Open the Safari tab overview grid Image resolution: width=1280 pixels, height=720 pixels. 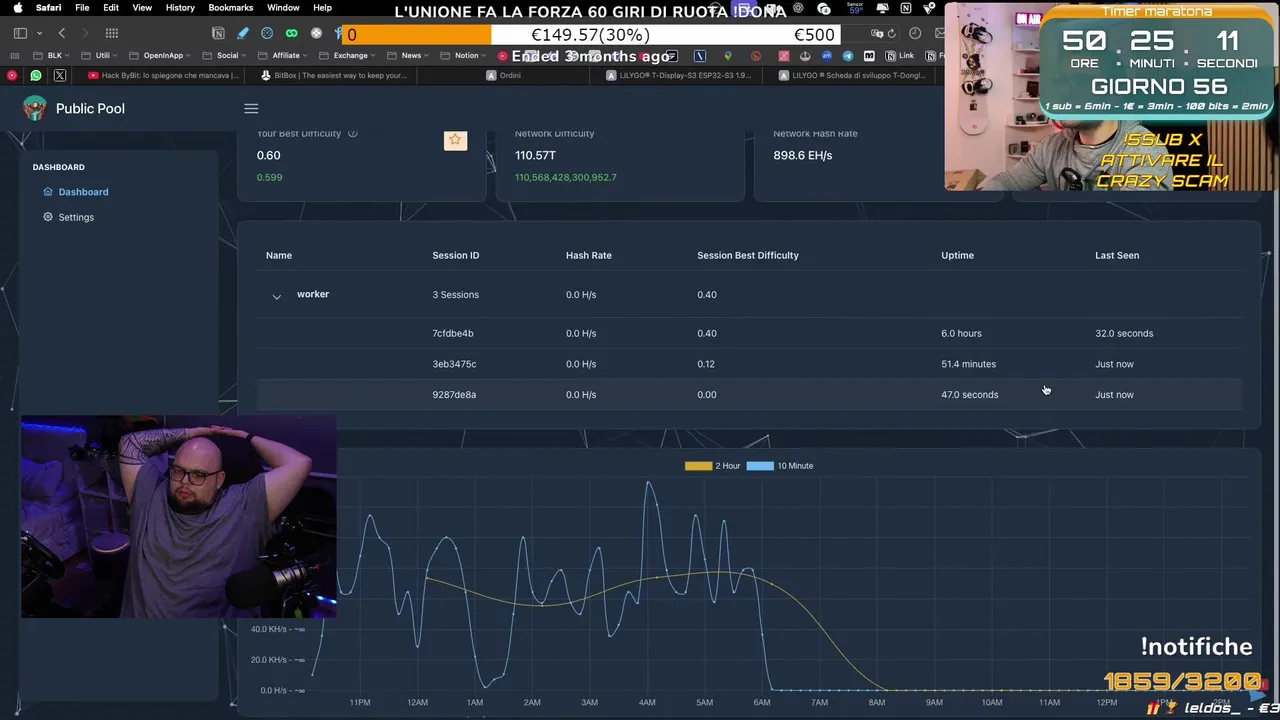coord(112,33)
